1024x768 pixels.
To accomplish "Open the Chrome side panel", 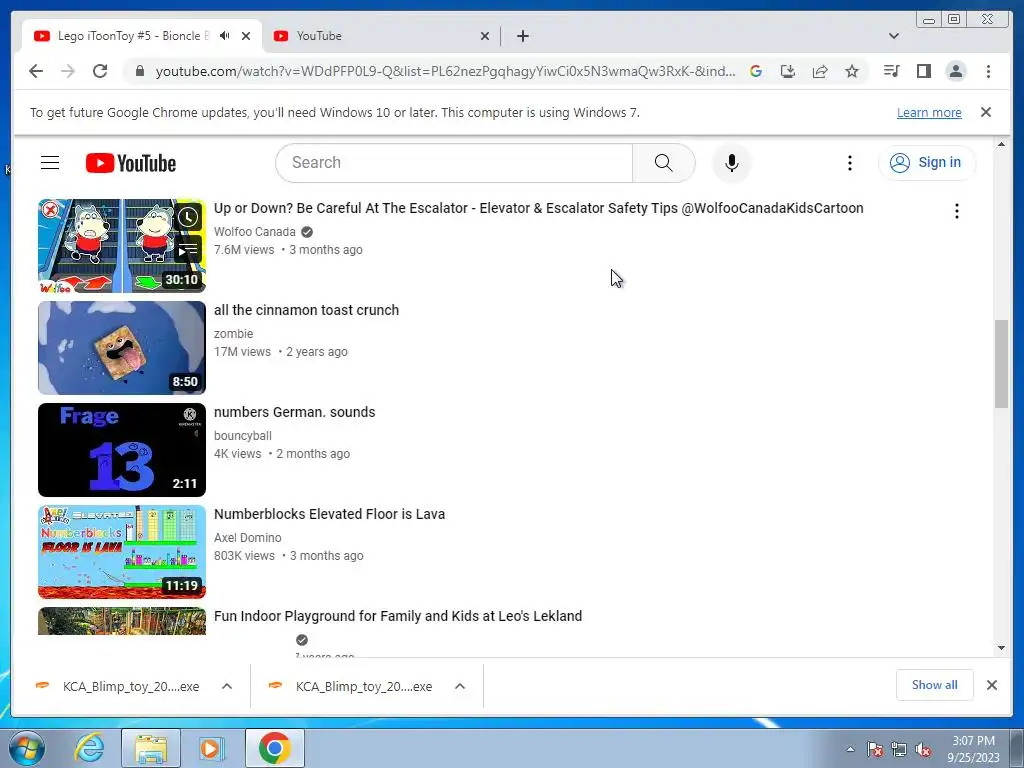I will 923,71.
